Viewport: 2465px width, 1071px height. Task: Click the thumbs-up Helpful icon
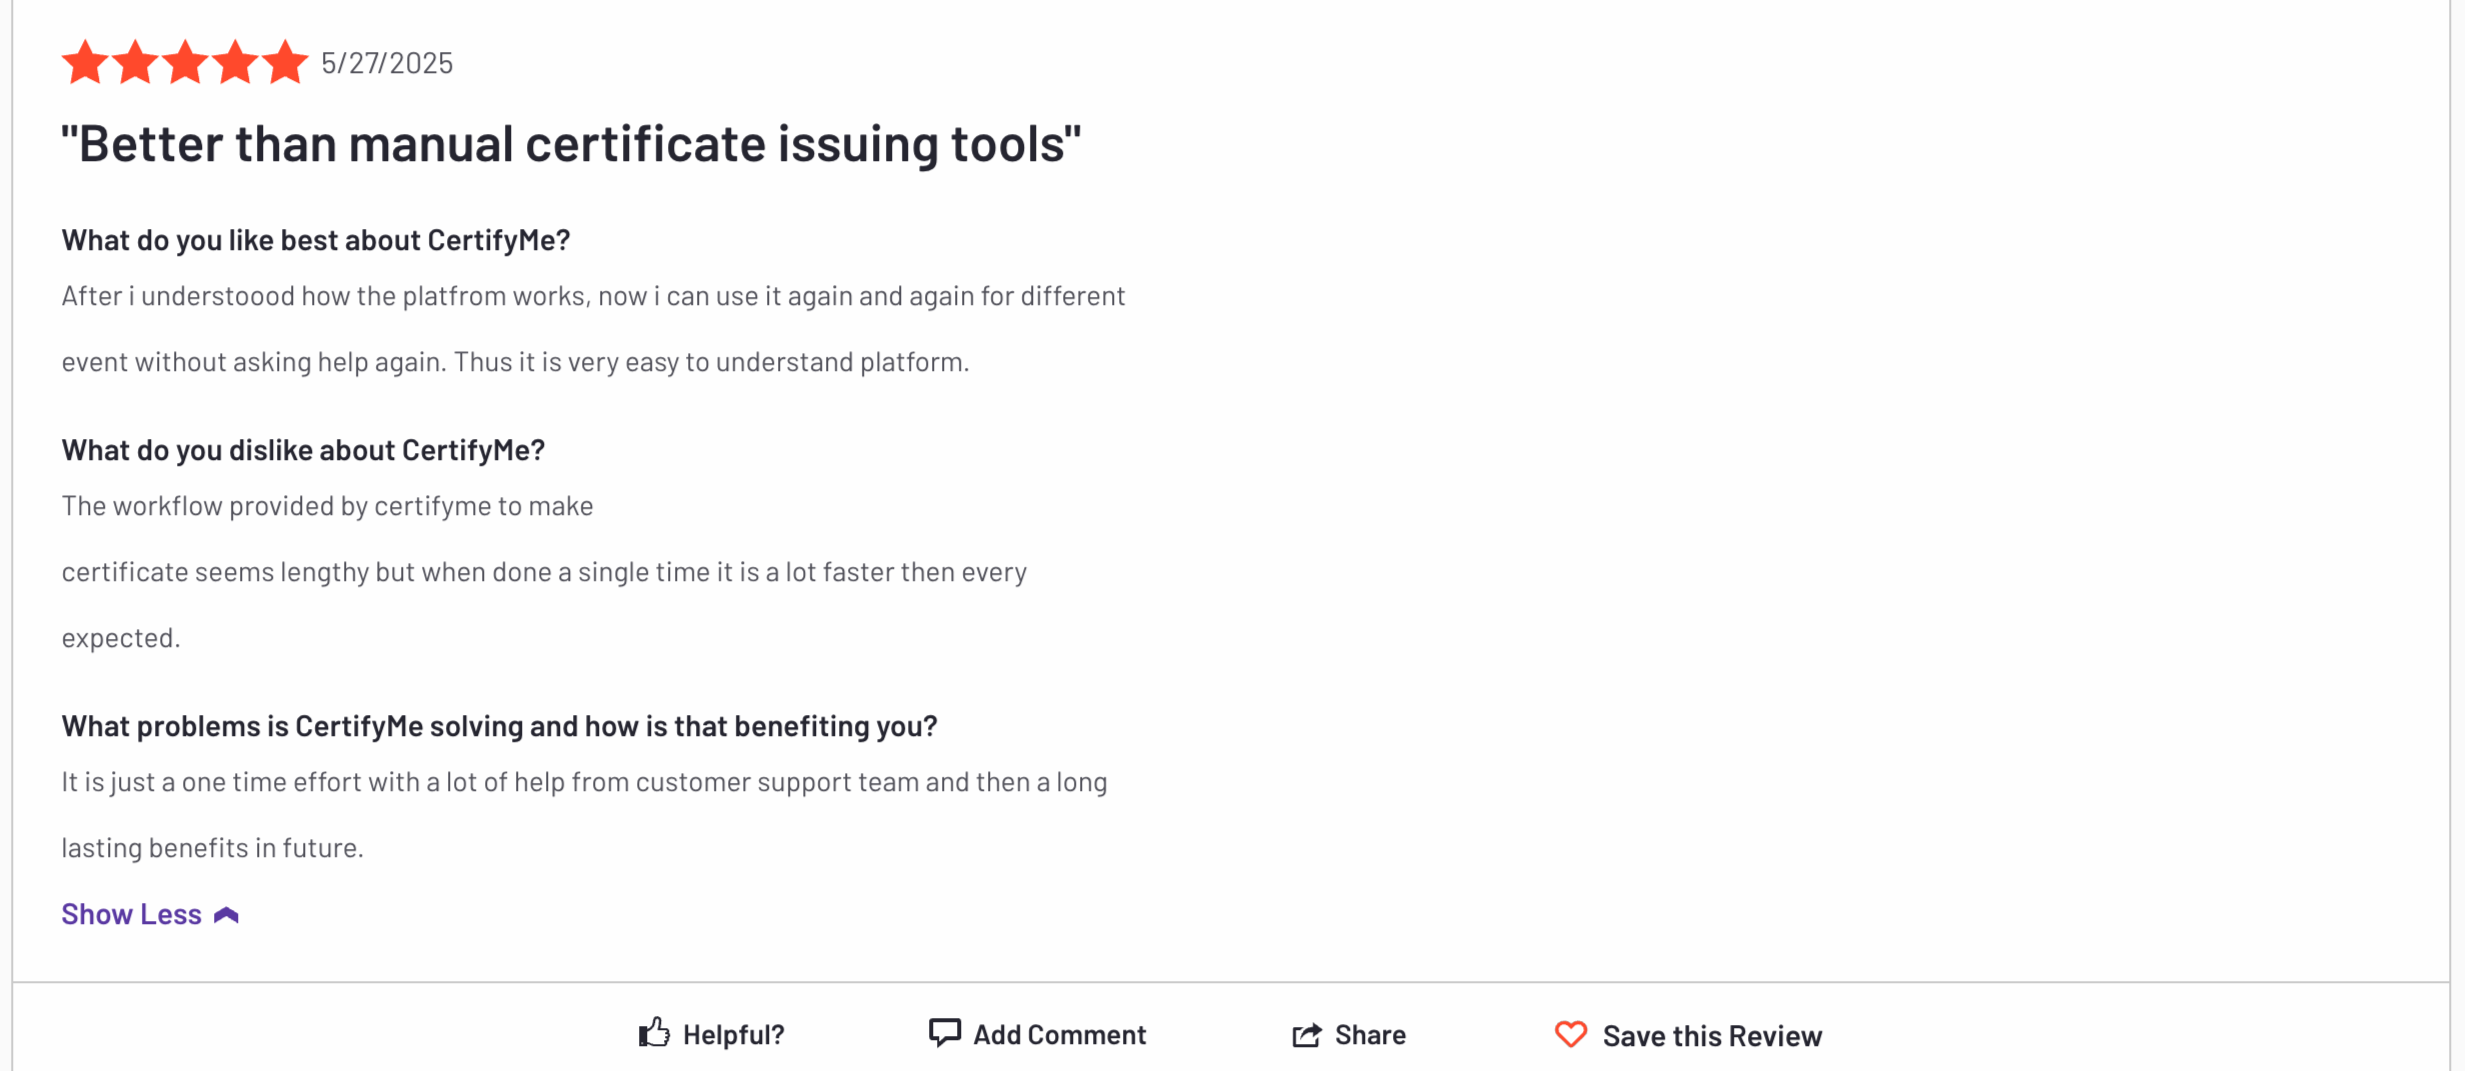click(654, 1032)
